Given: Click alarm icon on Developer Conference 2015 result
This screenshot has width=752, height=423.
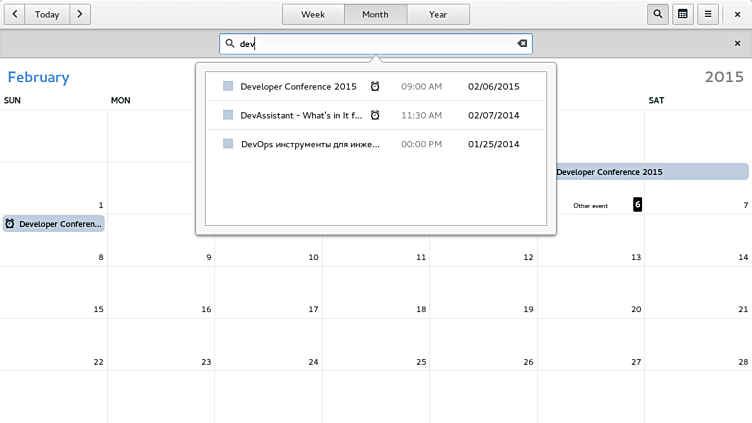Looking at the screenshot, I should (375, 87).
